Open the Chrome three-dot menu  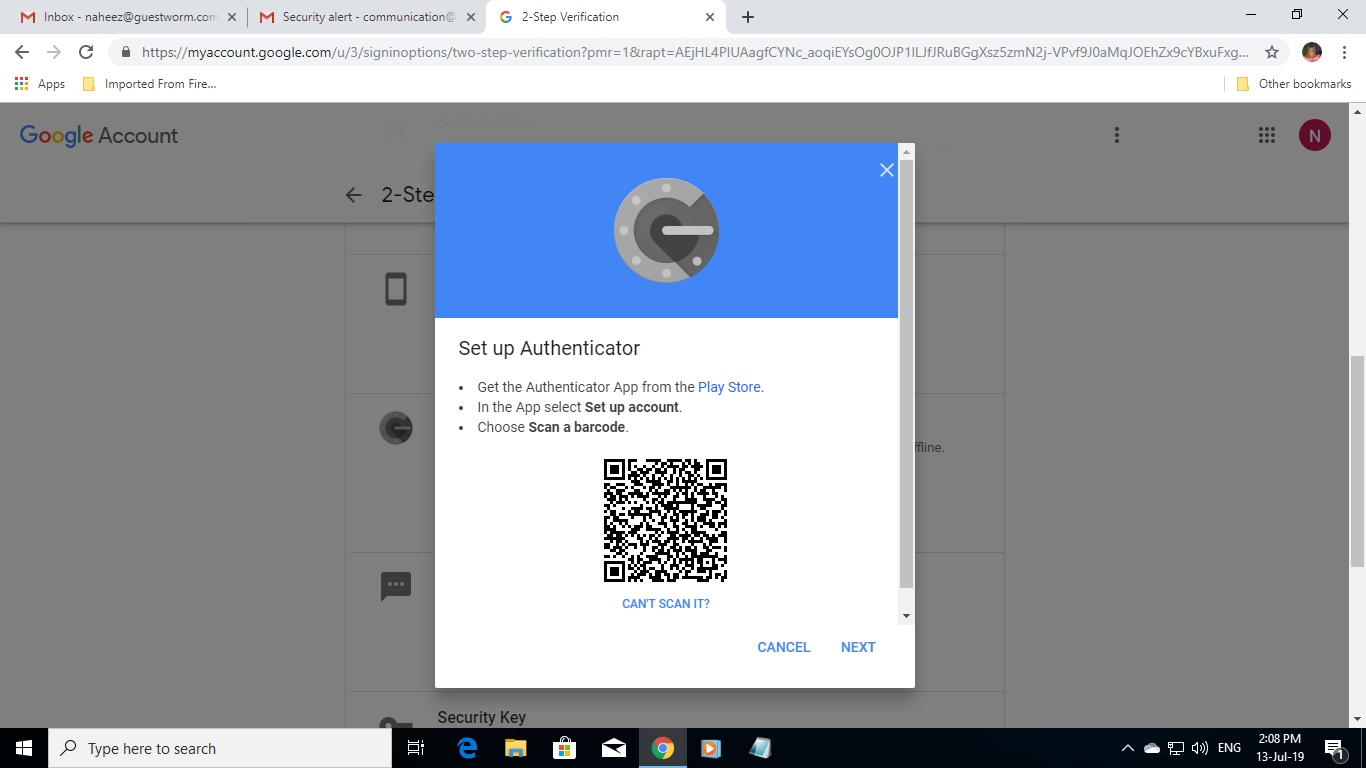point(1345,52)
